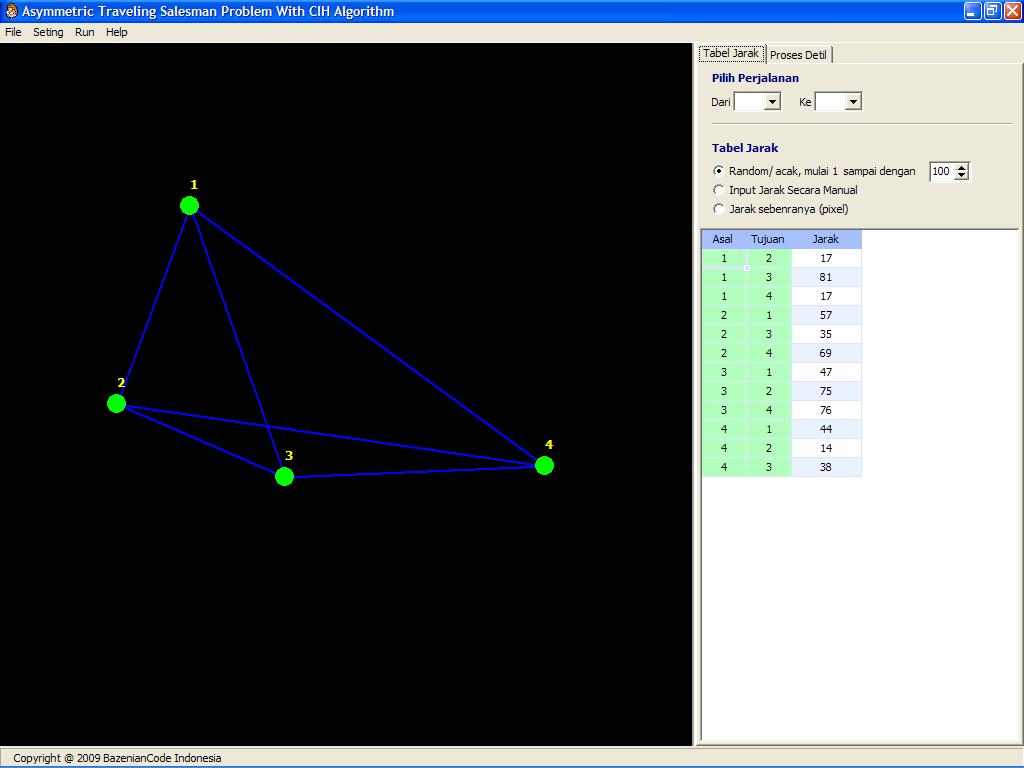This screenshot has height=768, width=1024.
Task: Click the Jarak column header
Action: (x=825, y=239)
